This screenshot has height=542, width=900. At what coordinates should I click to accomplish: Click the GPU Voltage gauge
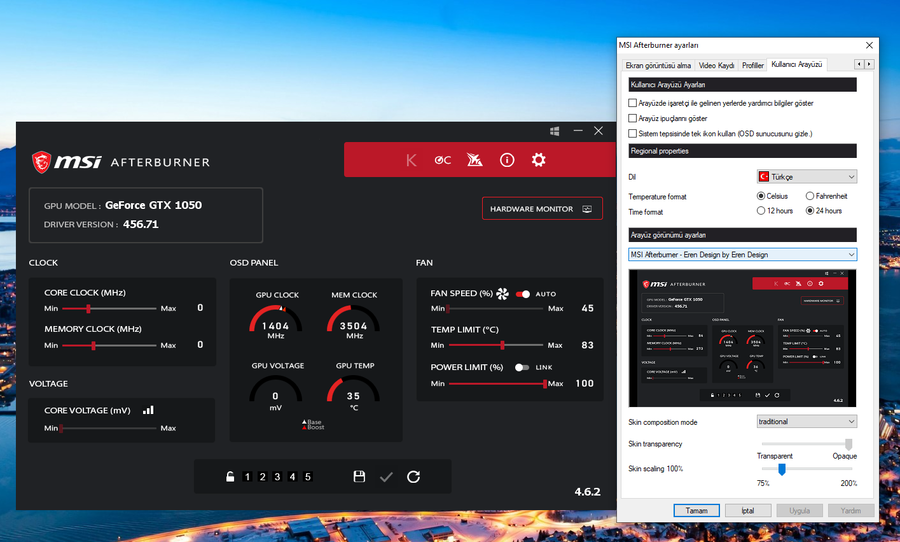276,393
